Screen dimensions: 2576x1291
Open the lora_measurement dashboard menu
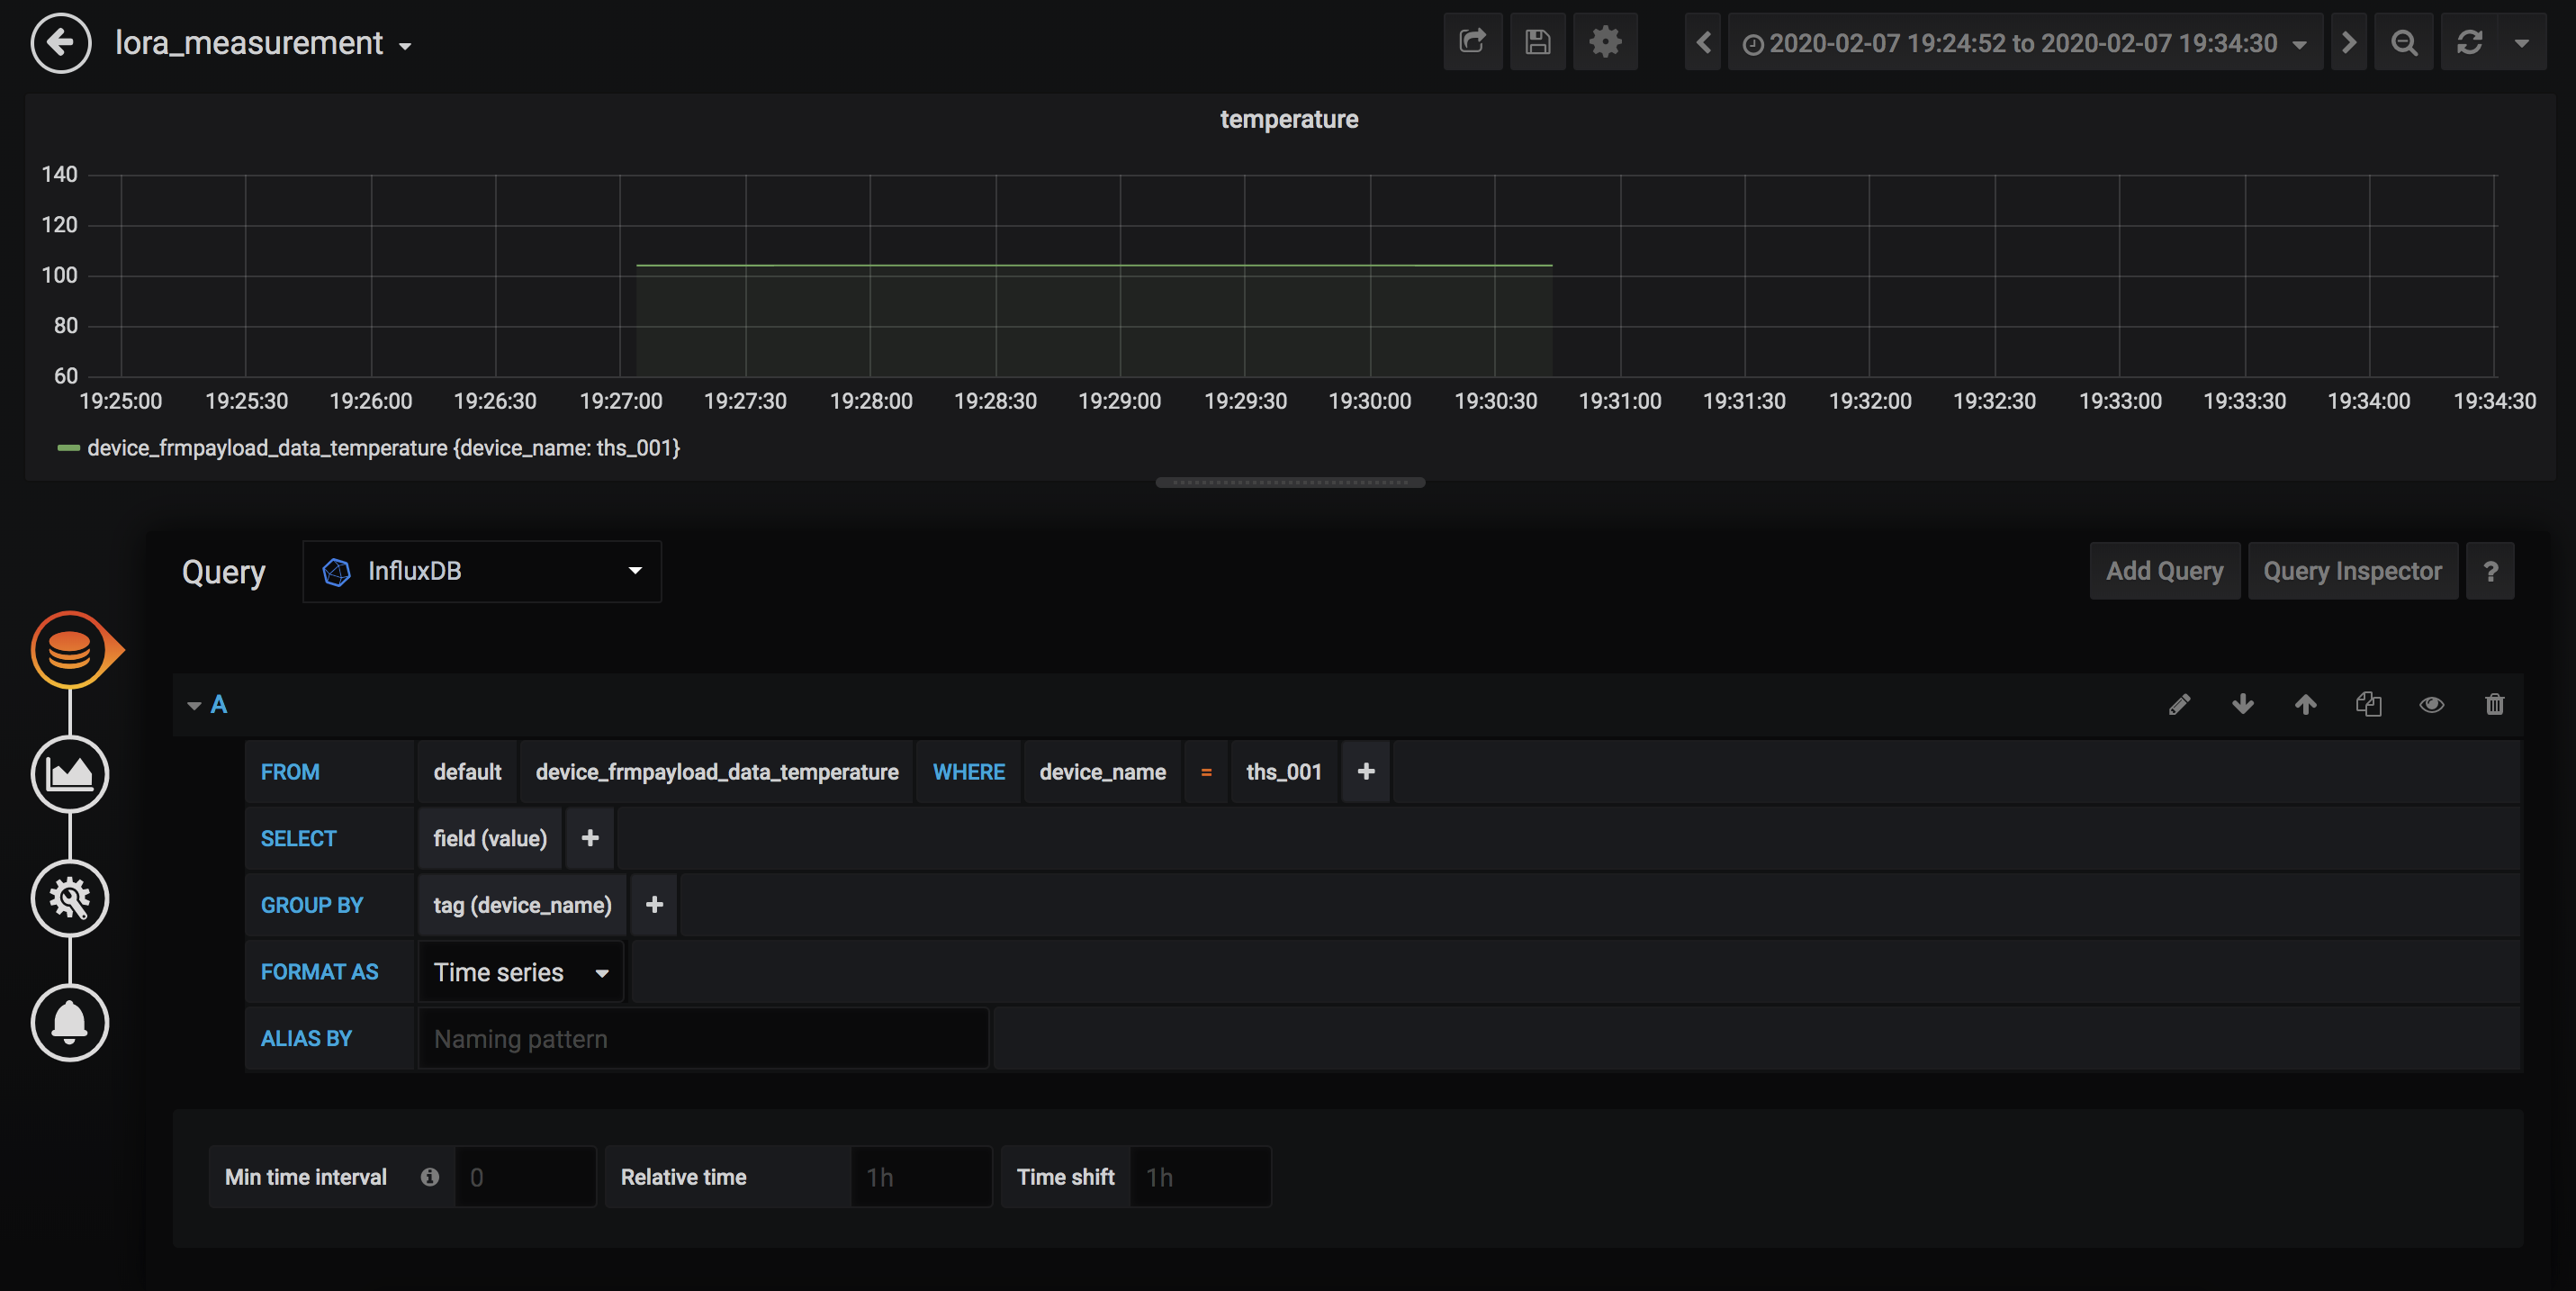tap(264, 42)
